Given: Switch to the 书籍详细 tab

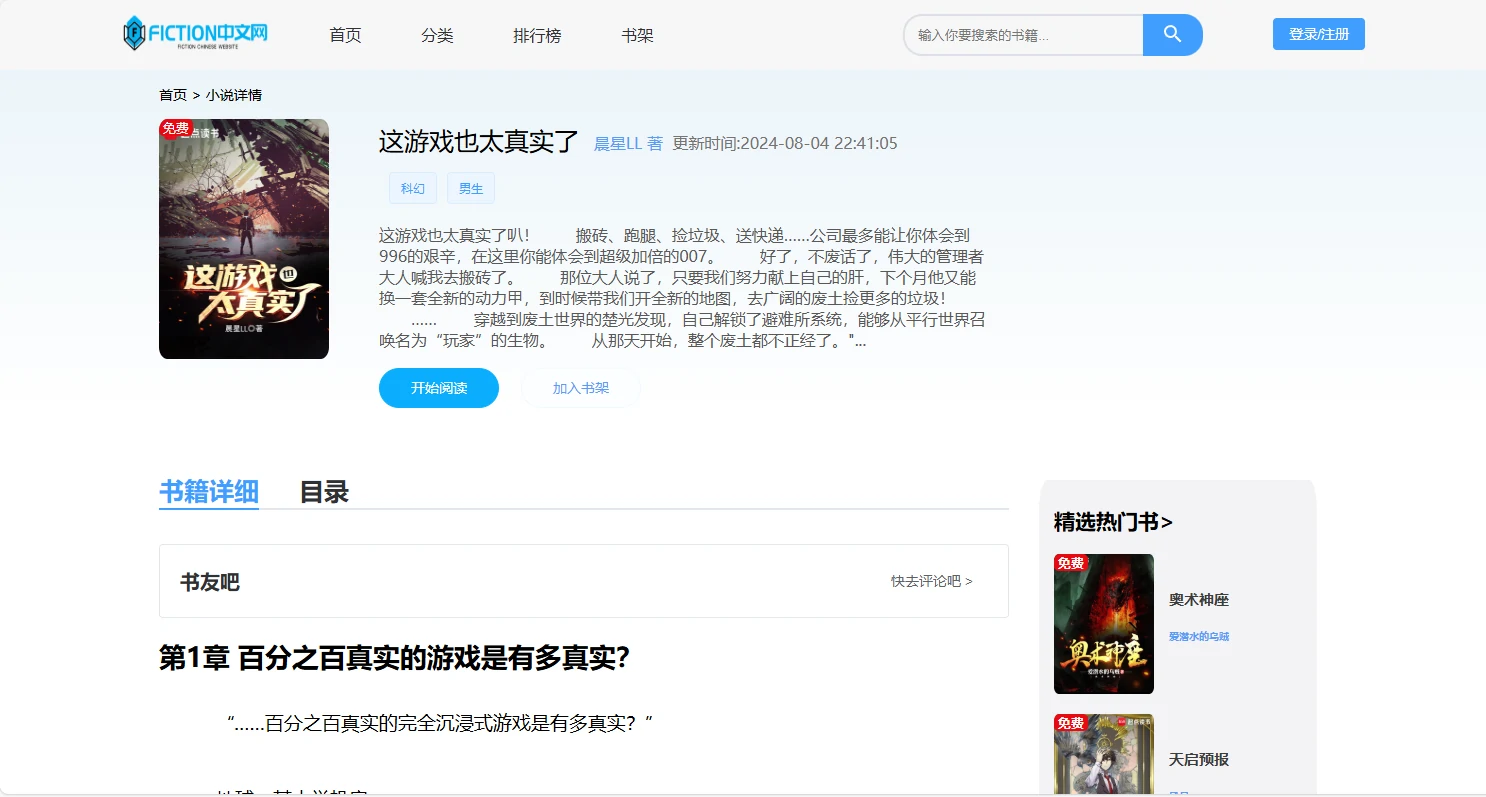Looking at the screenshot, I should click(x=209, y=492).
